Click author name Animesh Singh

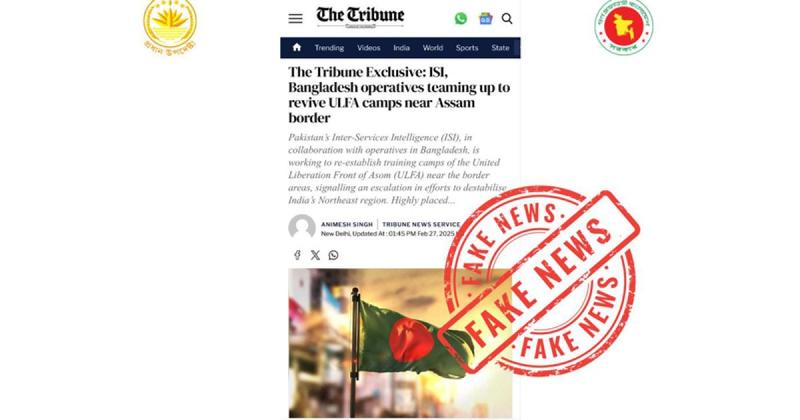(347, 225)
